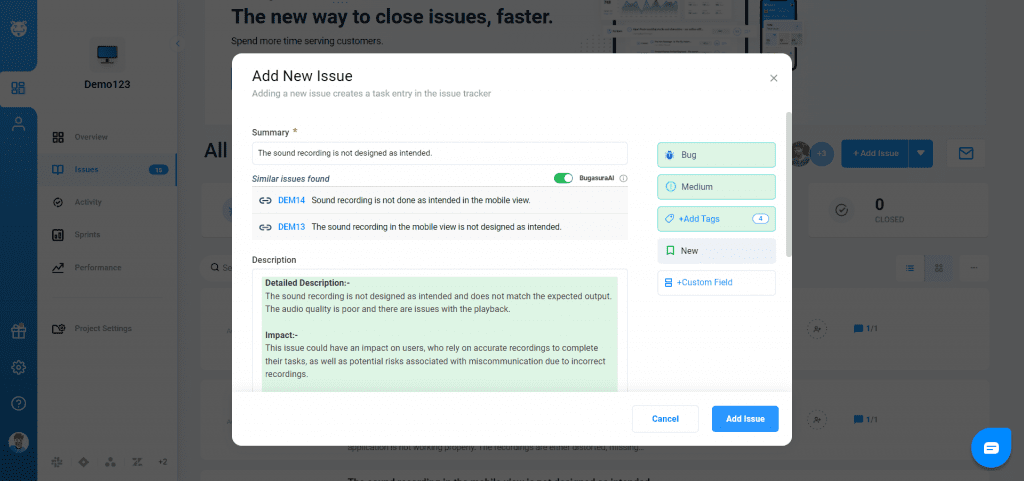Image resolution: width=1024 pixels, height=481 pixels.
Task: Click the diamond-shaped integration icon
Action: click(83, 461)
